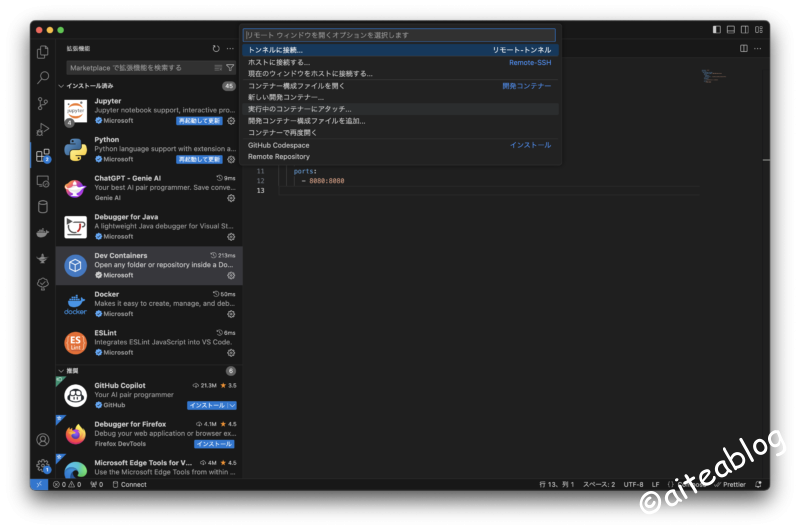Toggle the bottom panel layout button
The height and width of the screenshot is (530, 800).
pyautogui.click(x=731, y=30)
